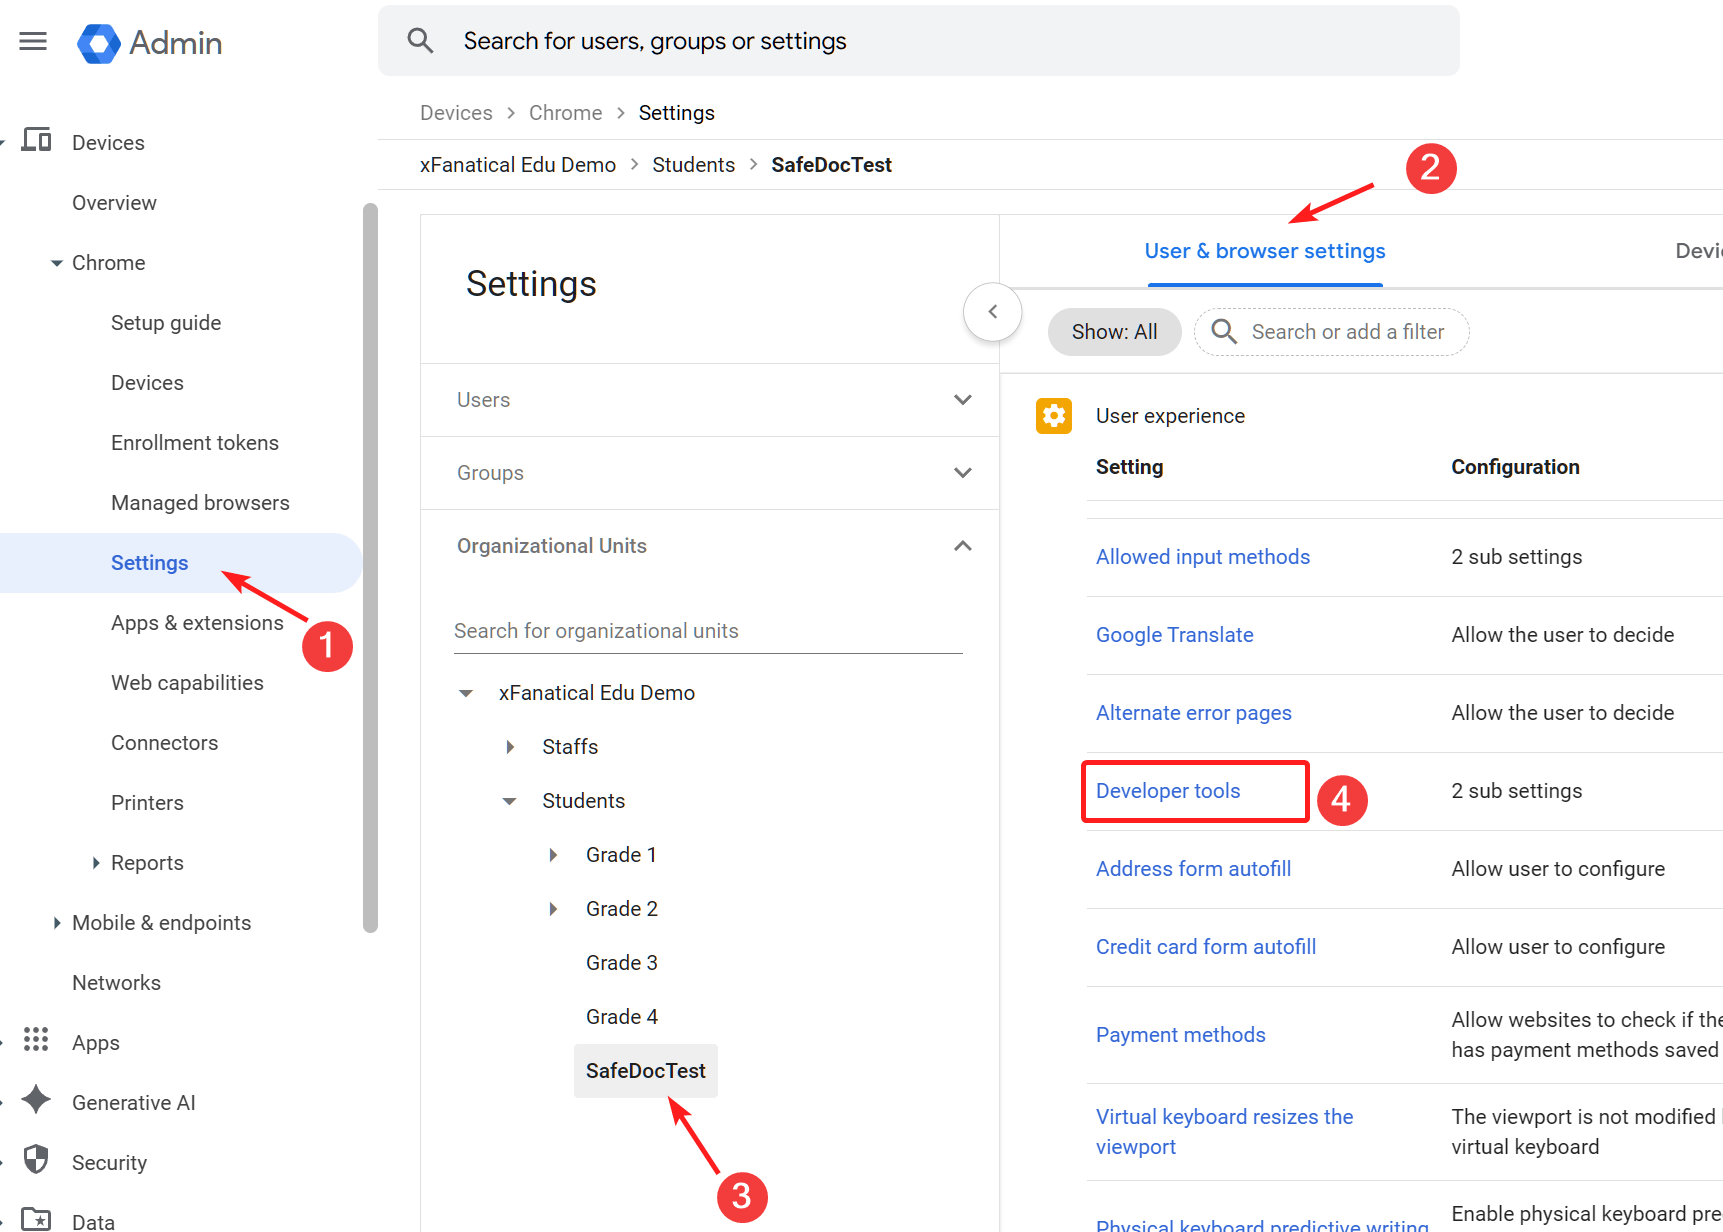Viewport: 1723px width, 1232px height.
Task: Click the Show: All filter button
Action: click(1114, 332)
